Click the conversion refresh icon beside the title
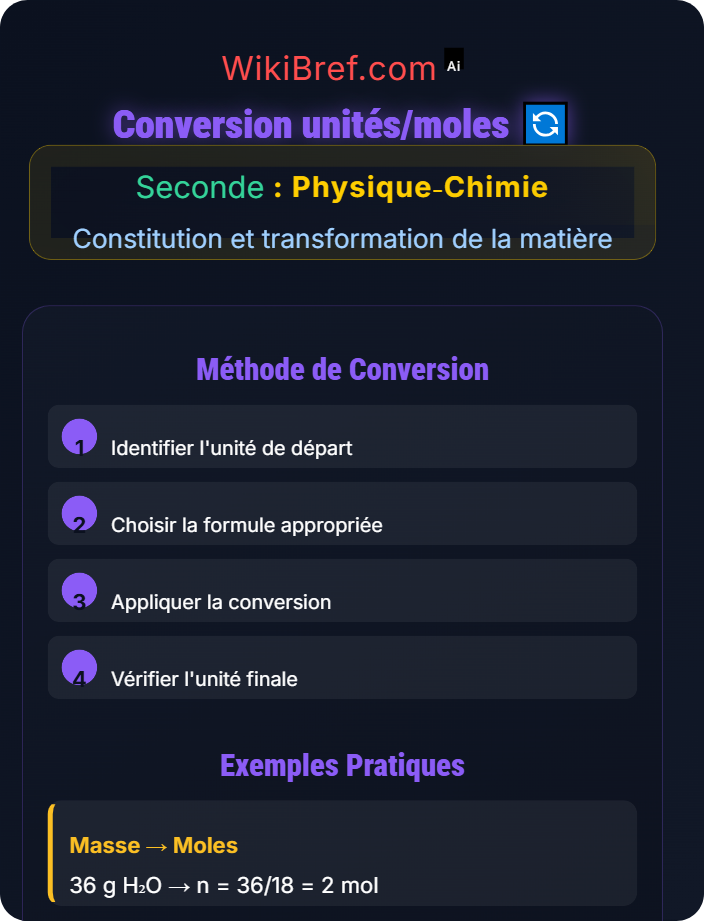 click(546, 123)
